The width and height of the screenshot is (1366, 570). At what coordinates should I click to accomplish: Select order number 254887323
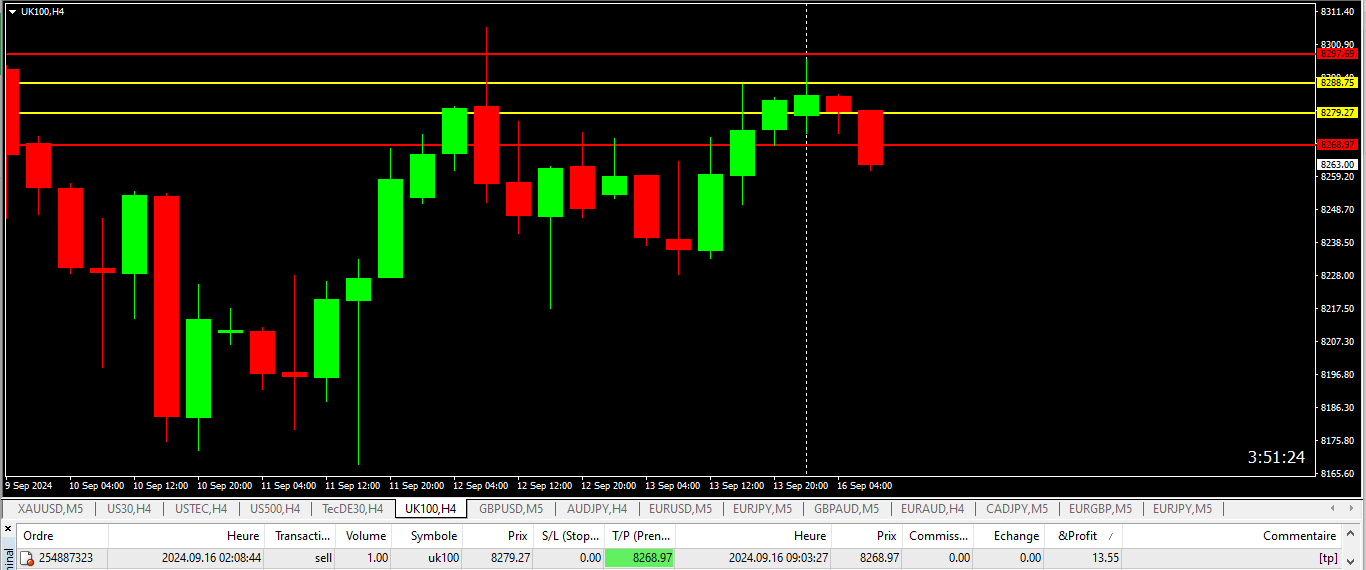point(66,558)
